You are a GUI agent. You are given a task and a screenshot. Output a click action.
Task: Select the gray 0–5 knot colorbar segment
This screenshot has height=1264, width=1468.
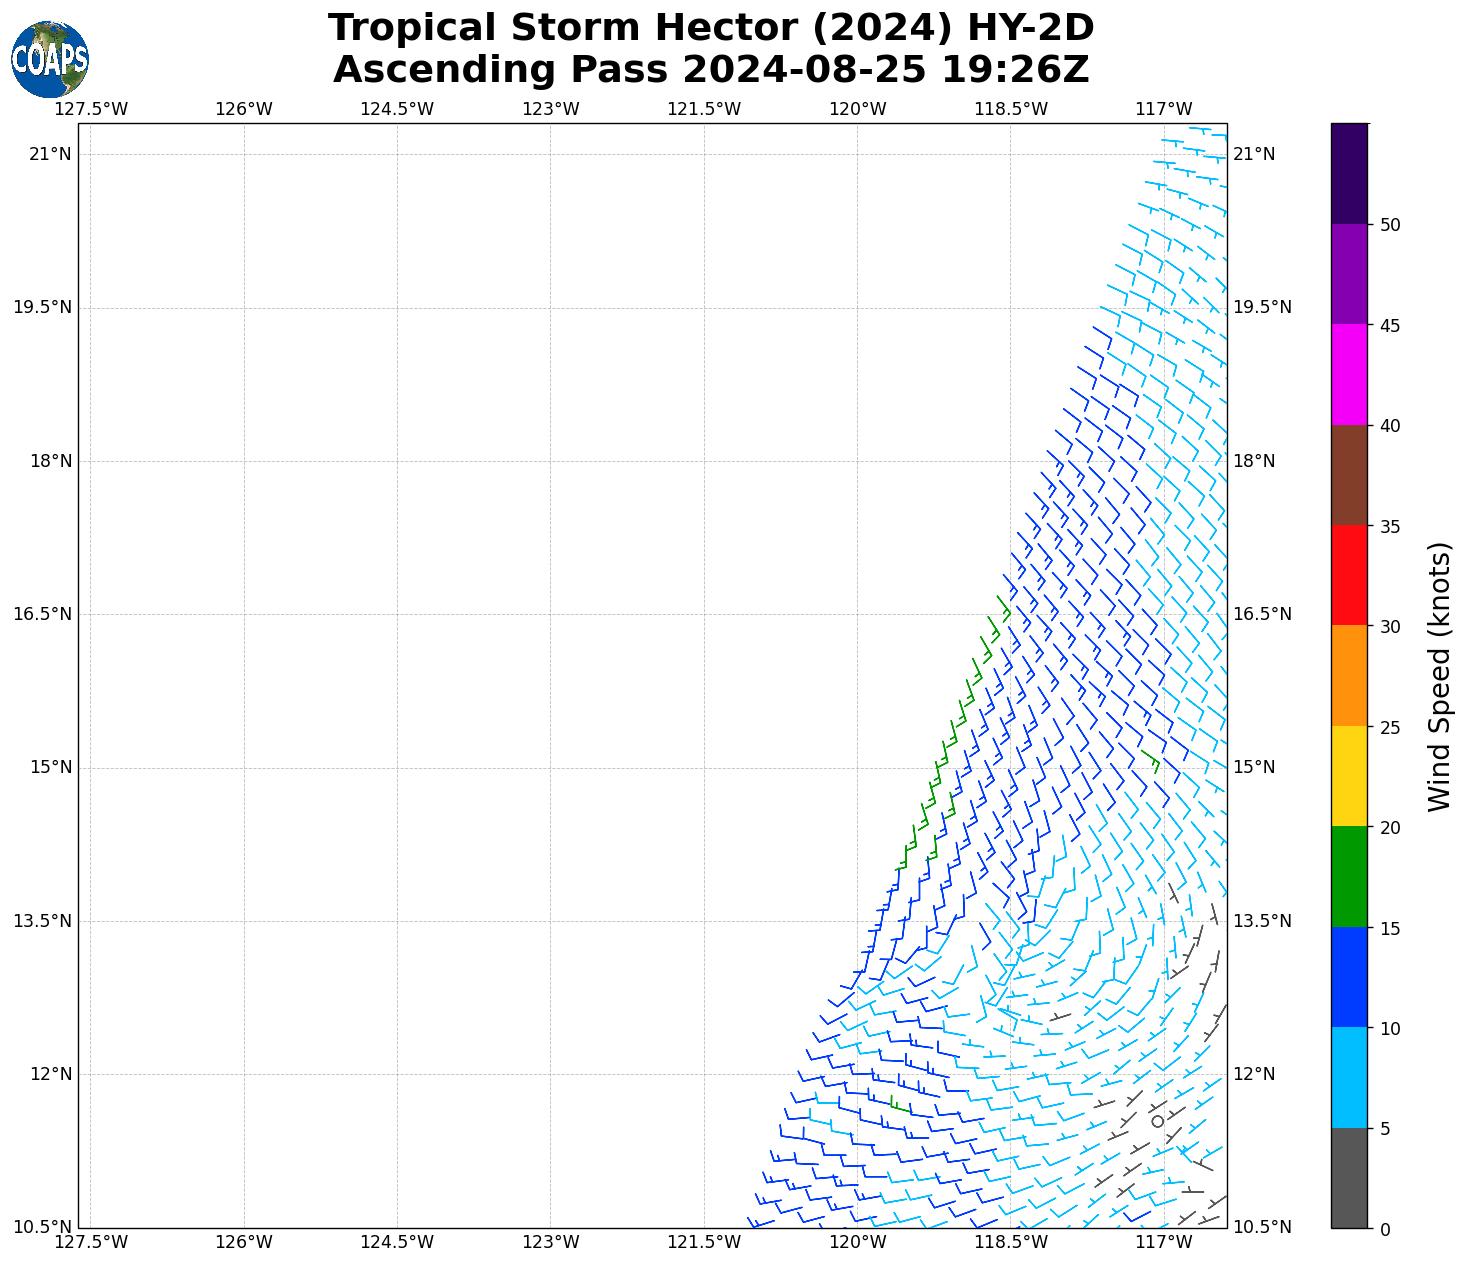tap(1349, 1177)
